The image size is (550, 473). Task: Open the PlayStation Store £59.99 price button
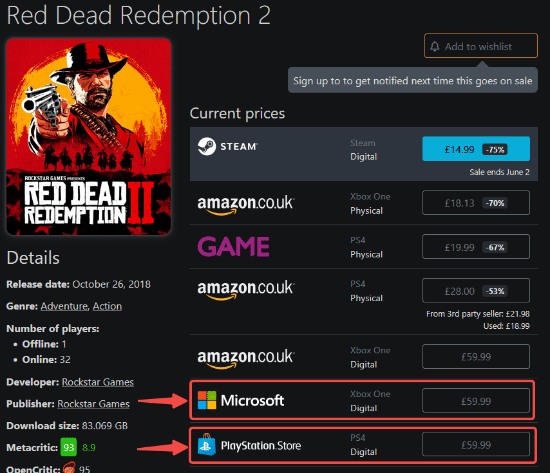tap(476, 445)
